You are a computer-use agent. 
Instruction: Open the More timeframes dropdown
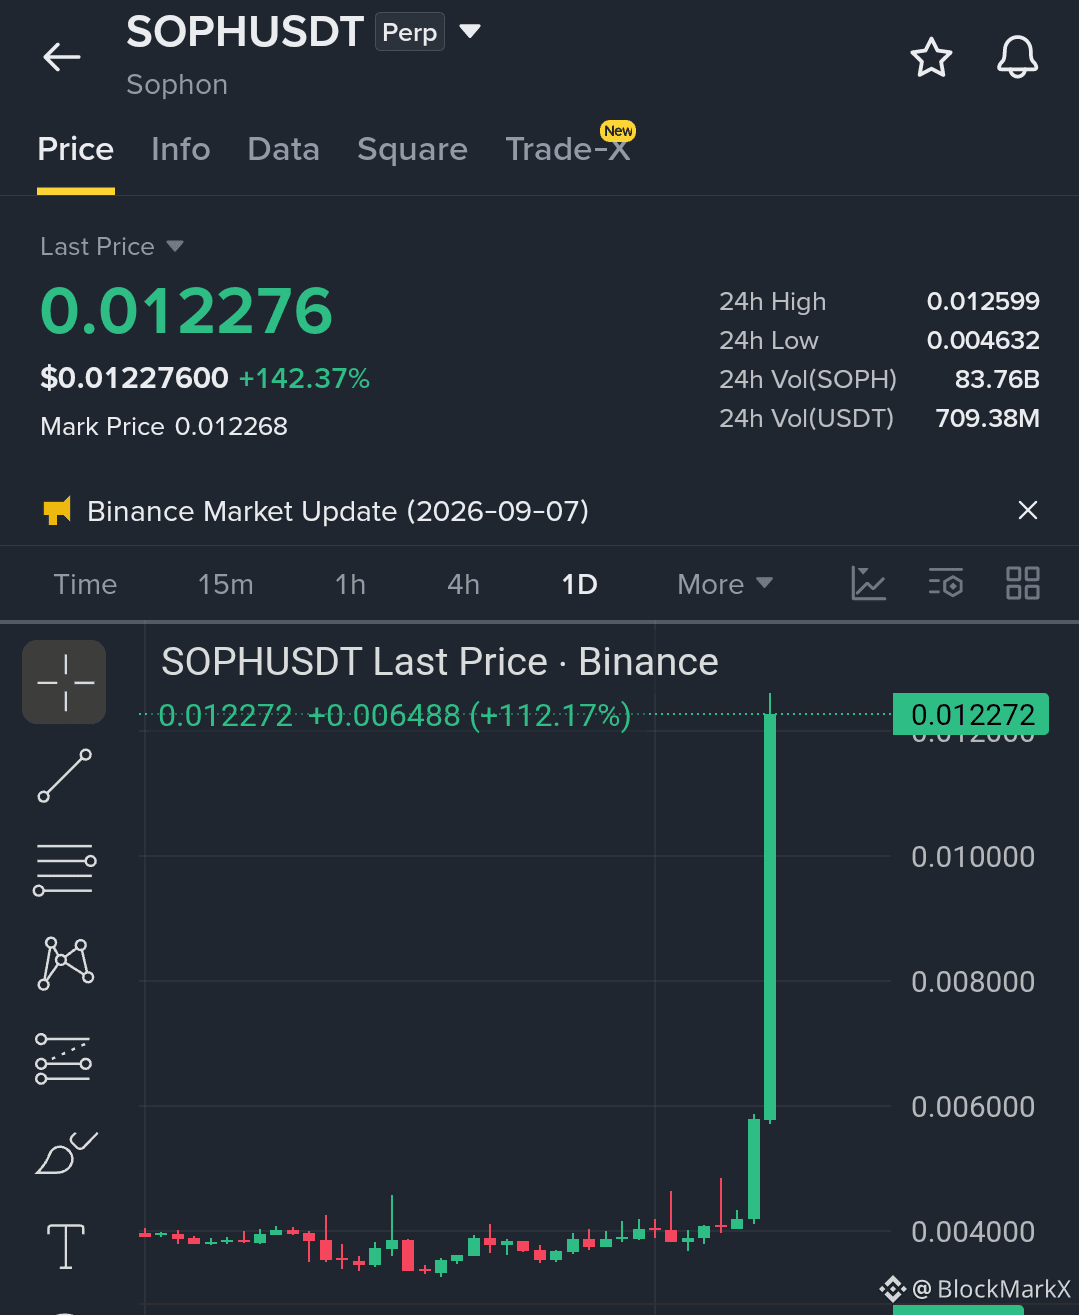coord(725,584)
